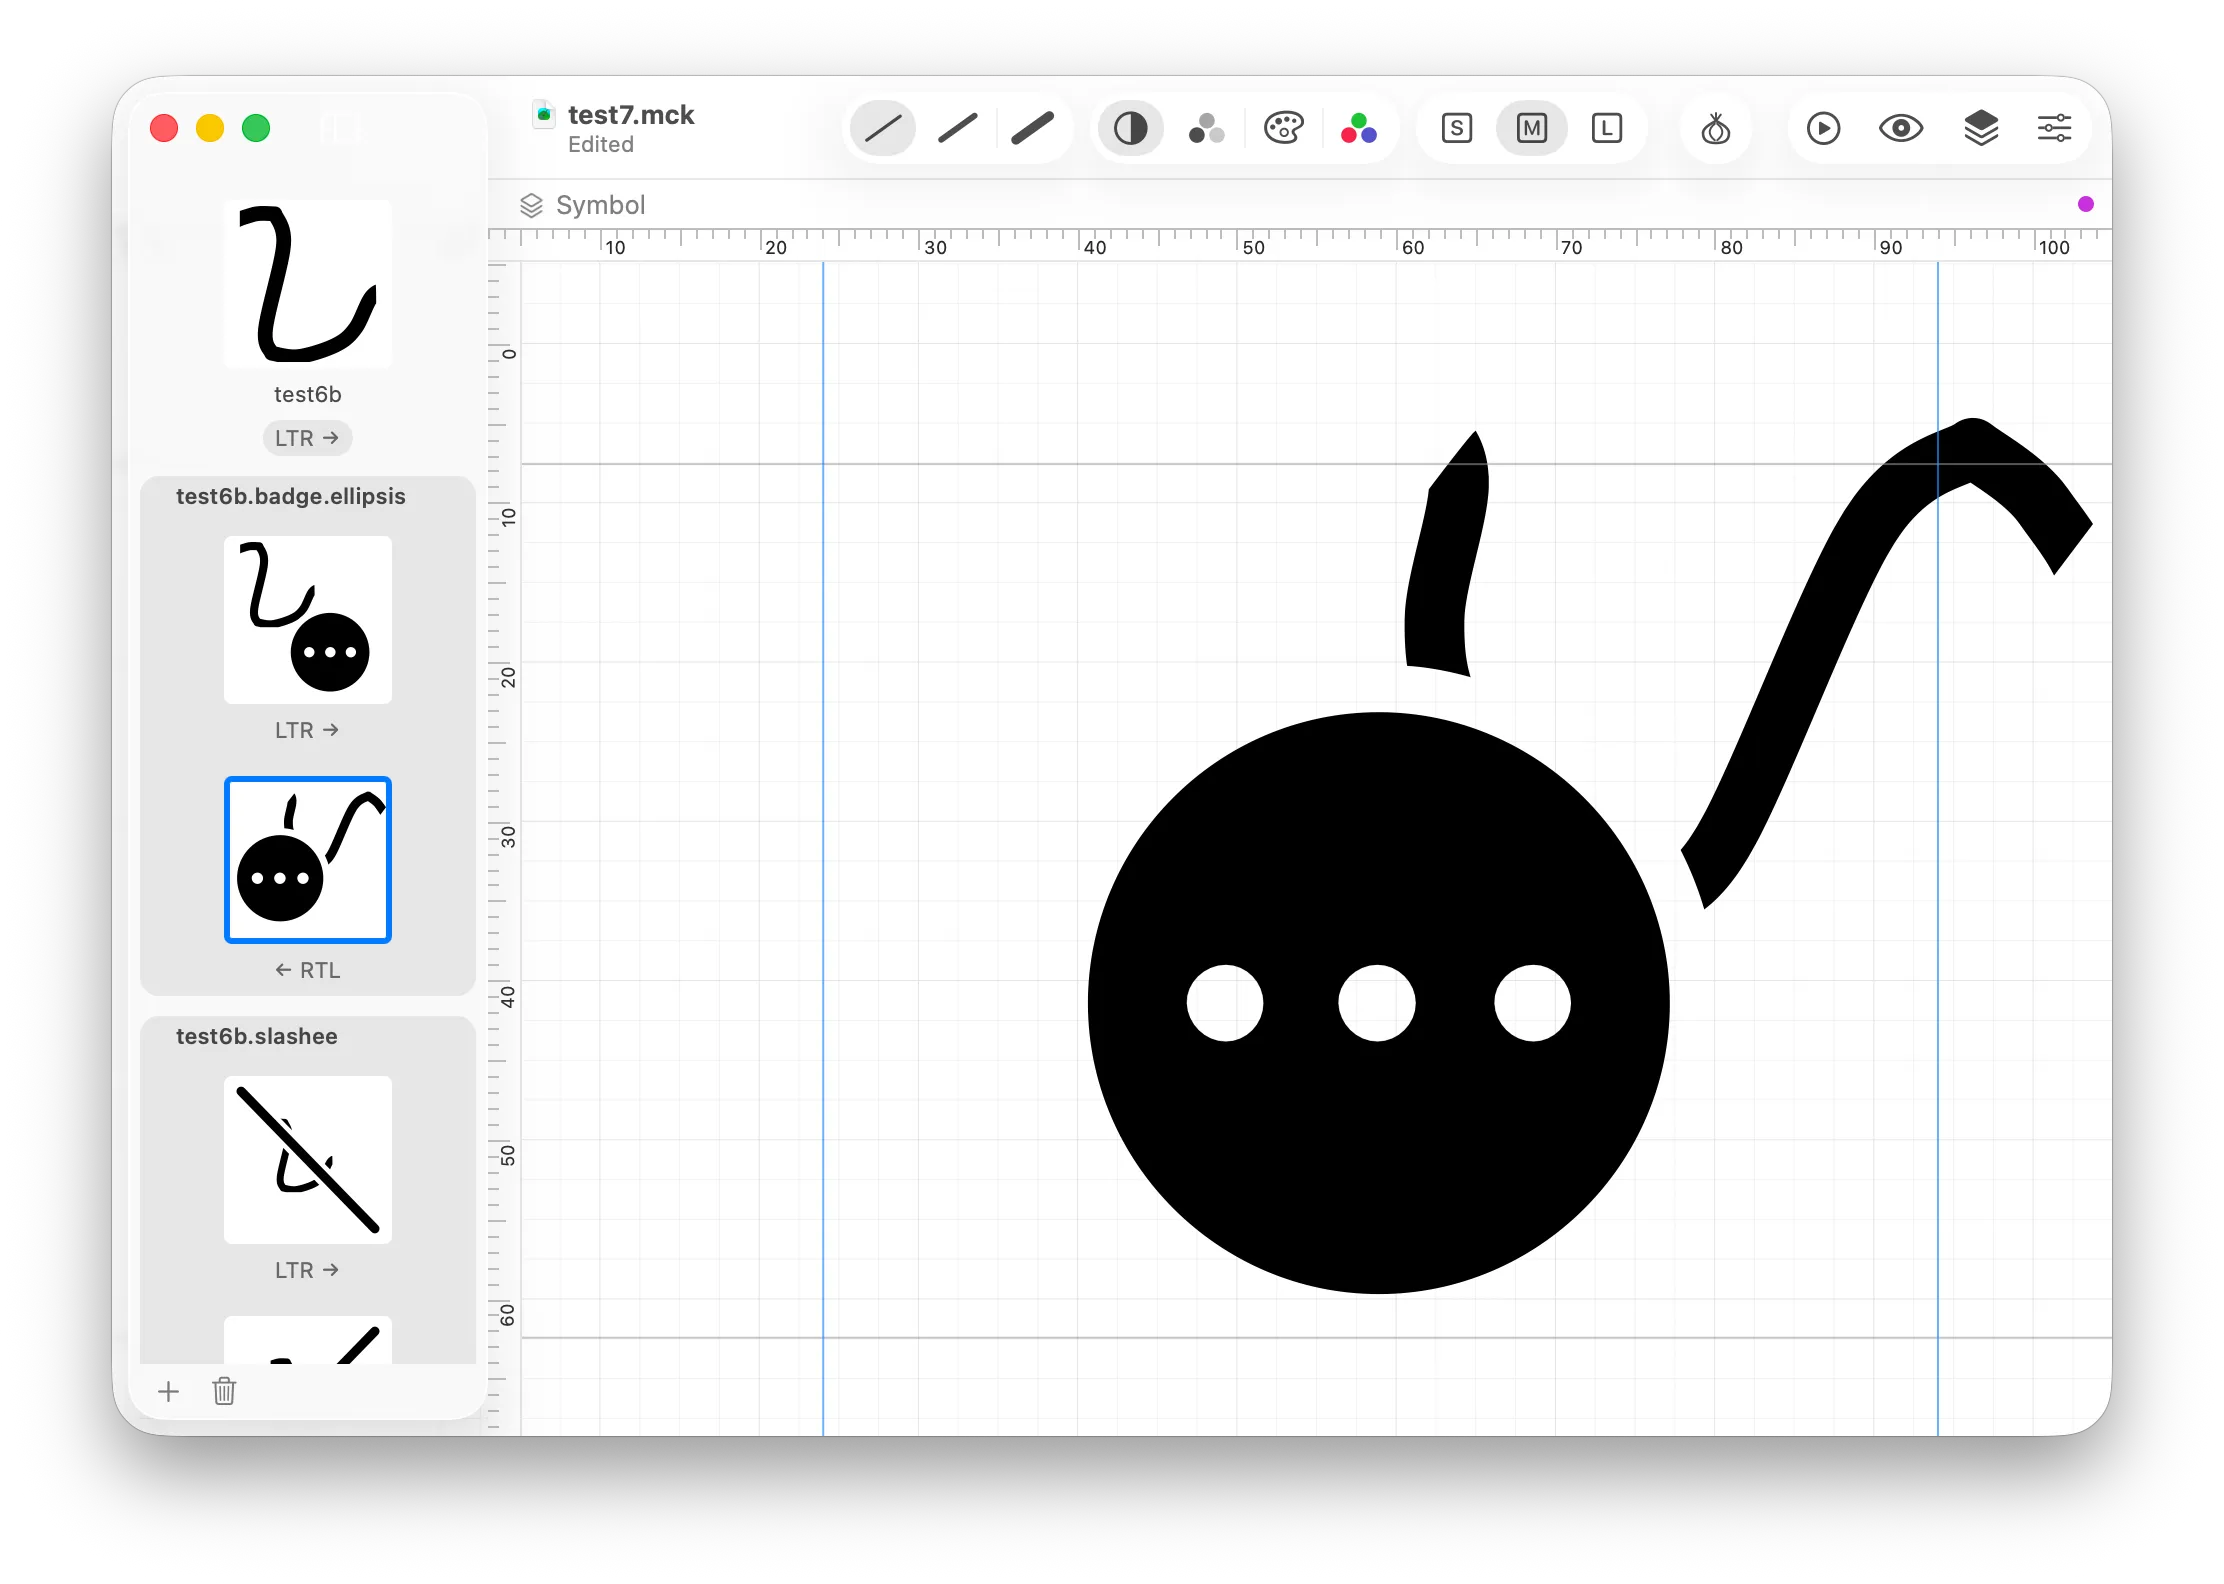Click the test7.mck document title

[x=631, y=115]
